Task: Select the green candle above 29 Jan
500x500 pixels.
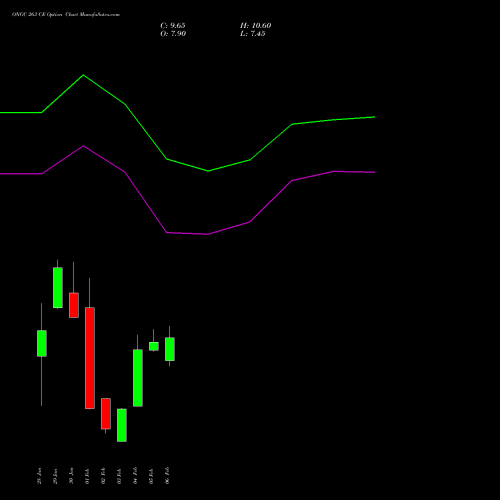Action: [x=58, y=287]
